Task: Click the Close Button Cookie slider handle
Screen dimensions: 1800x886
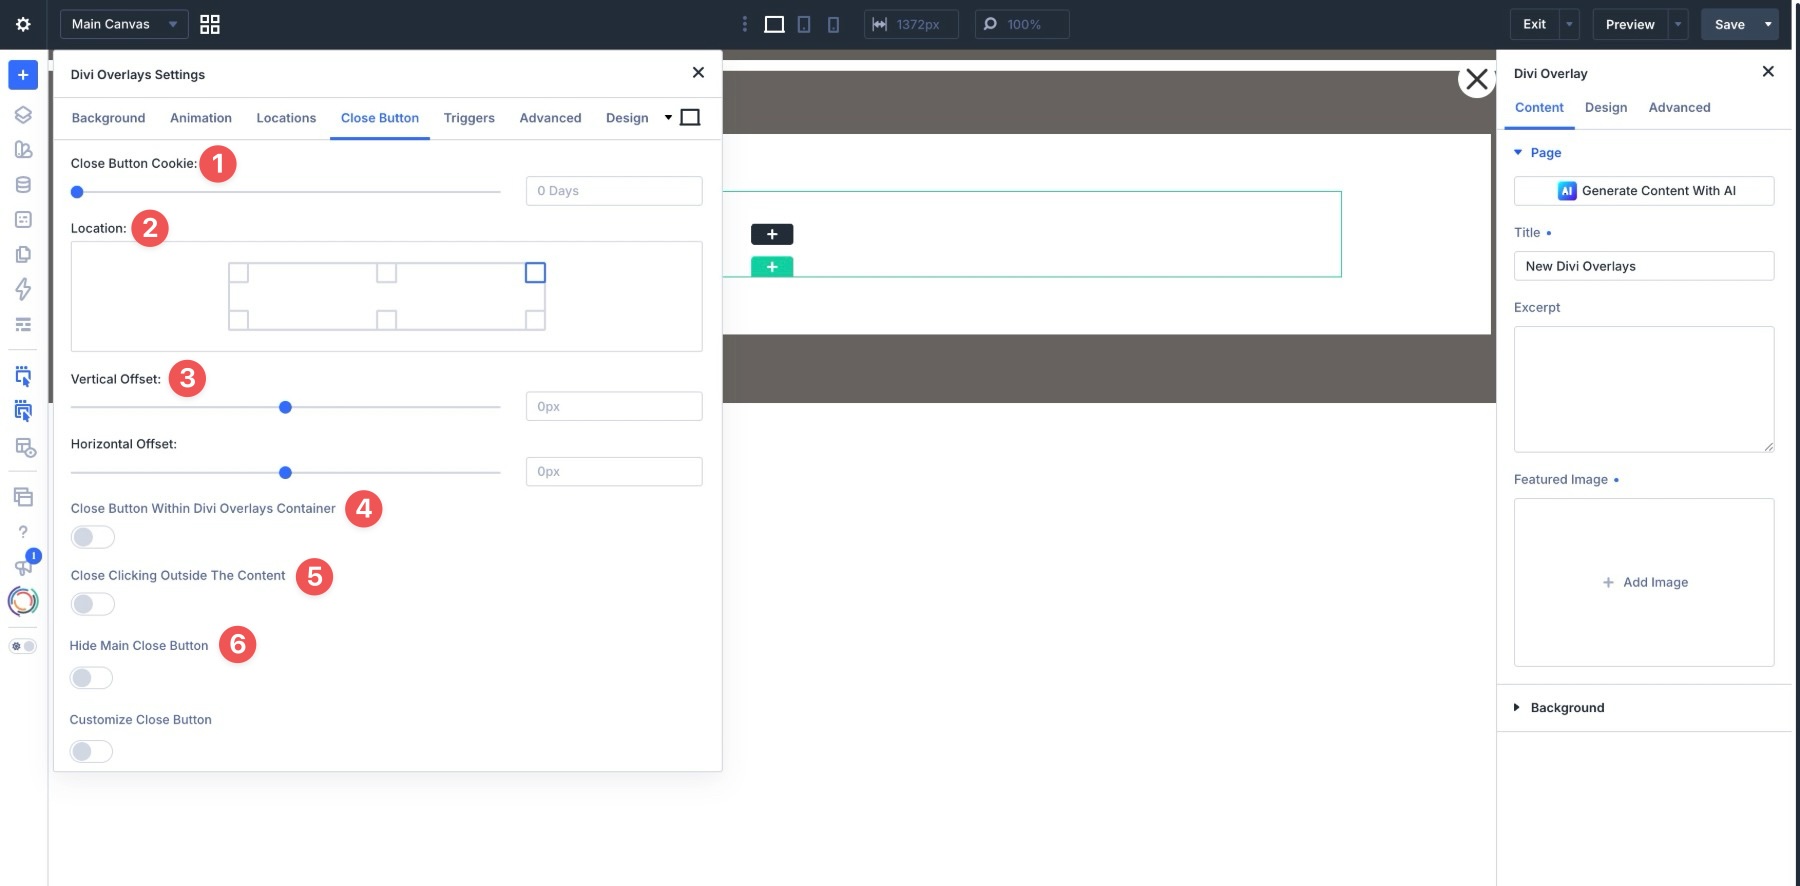Action: [77, 192]
